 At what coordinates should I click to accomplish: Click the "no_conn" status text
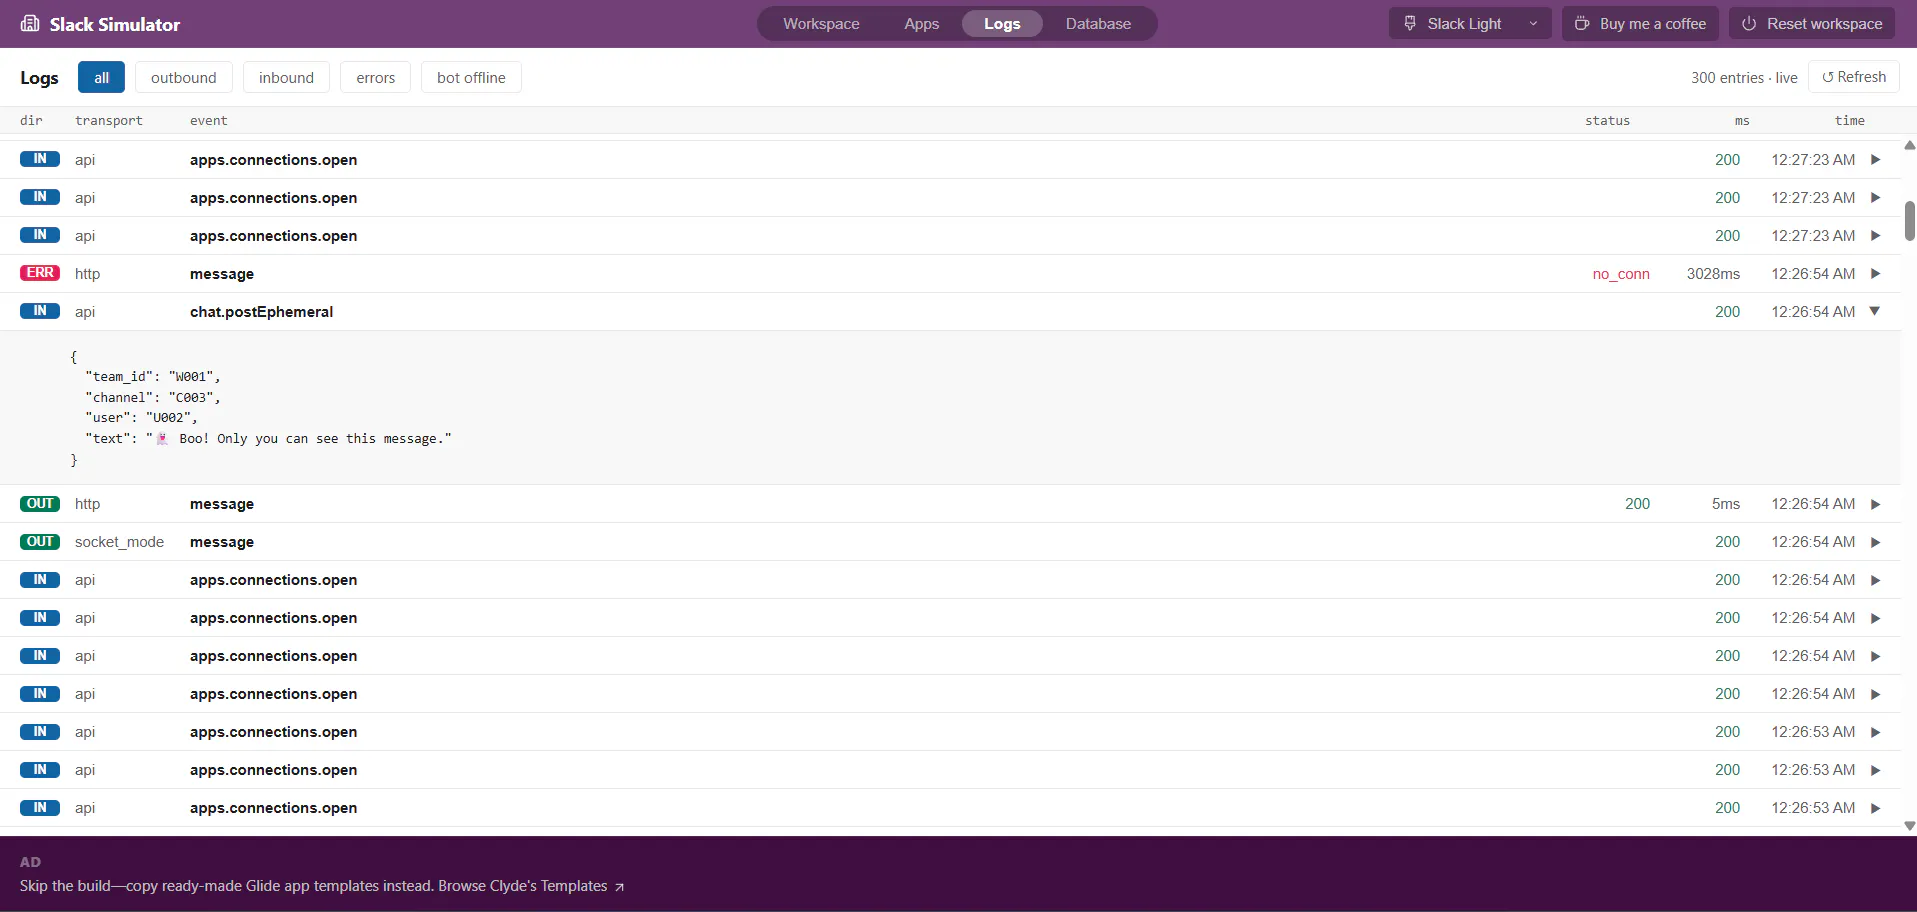pos(1621,274)
